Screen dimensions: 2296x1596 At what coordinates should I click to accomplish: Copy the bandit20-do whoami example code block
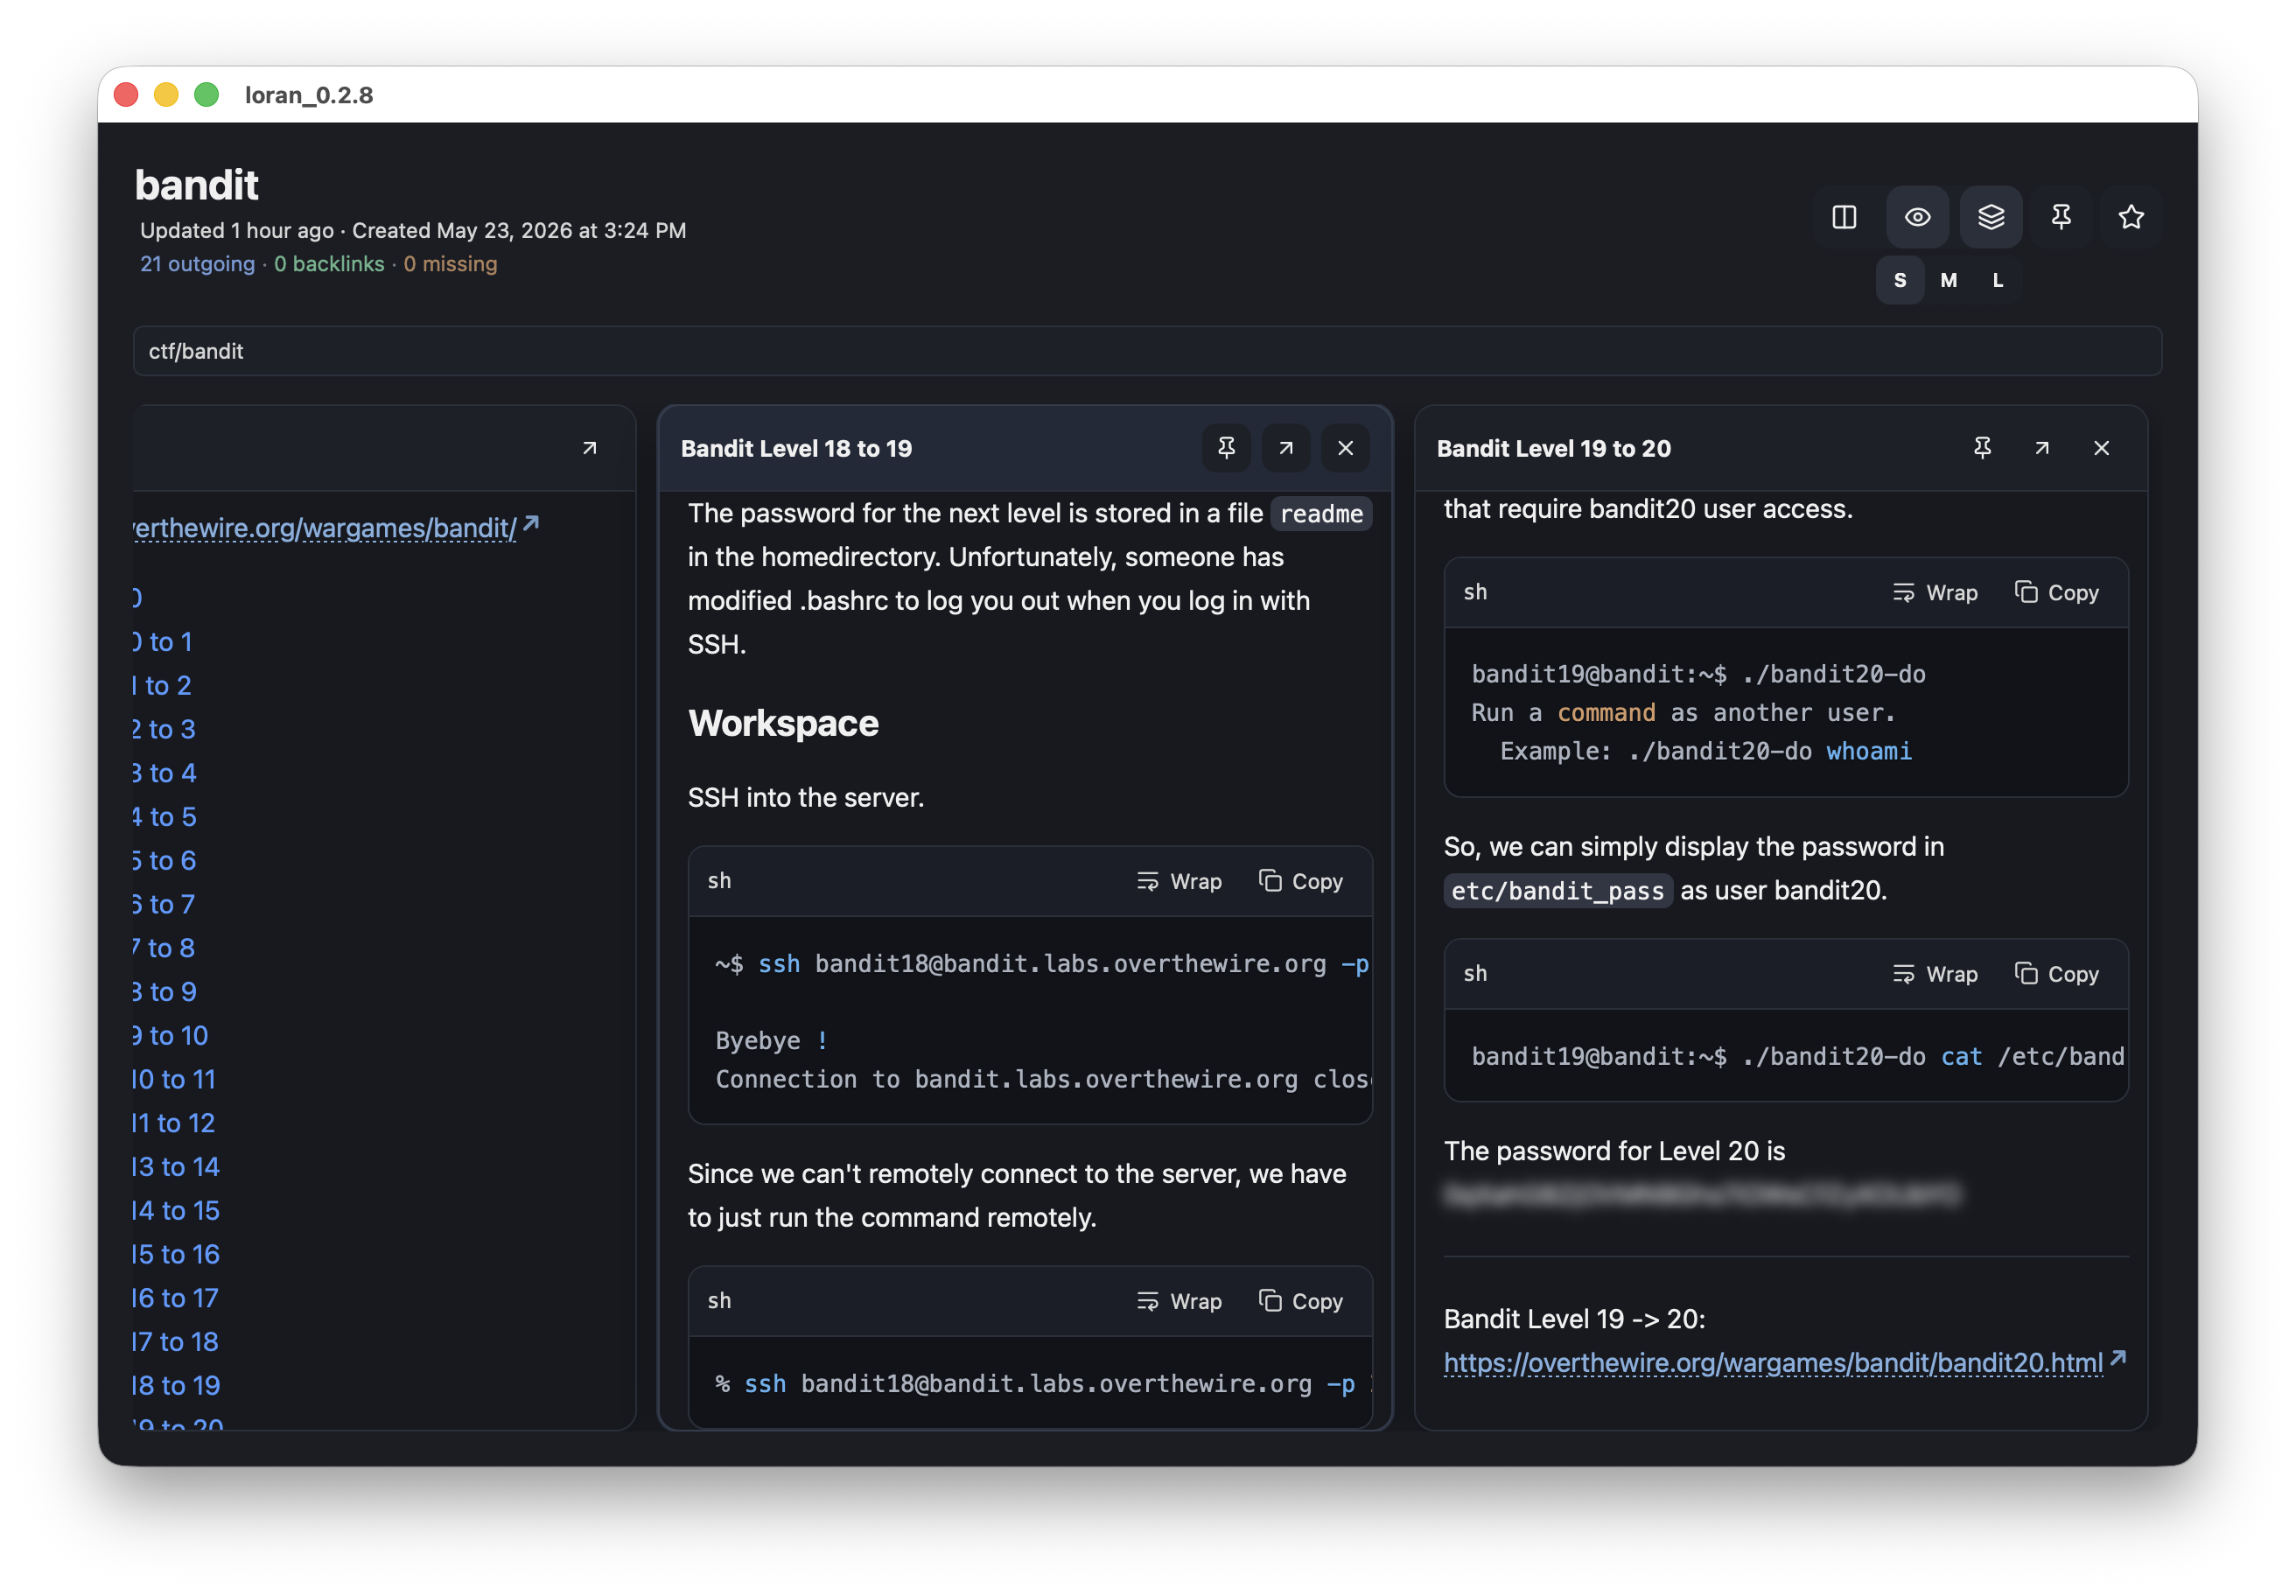coord(2056,593)
